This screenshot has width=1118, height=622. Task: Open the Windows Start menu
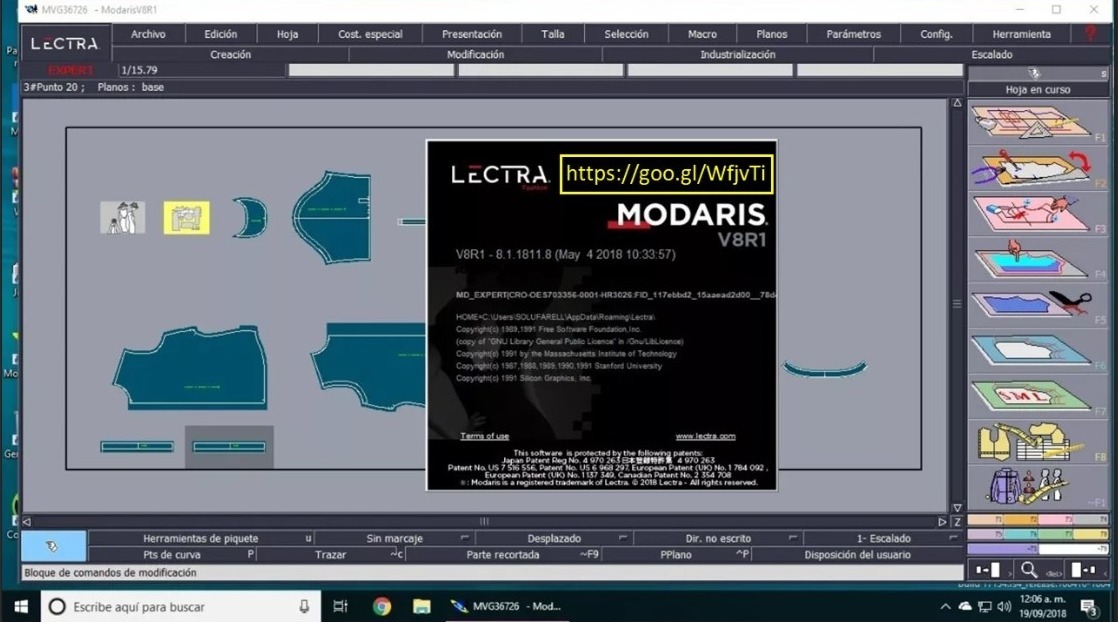pos(21,606)
